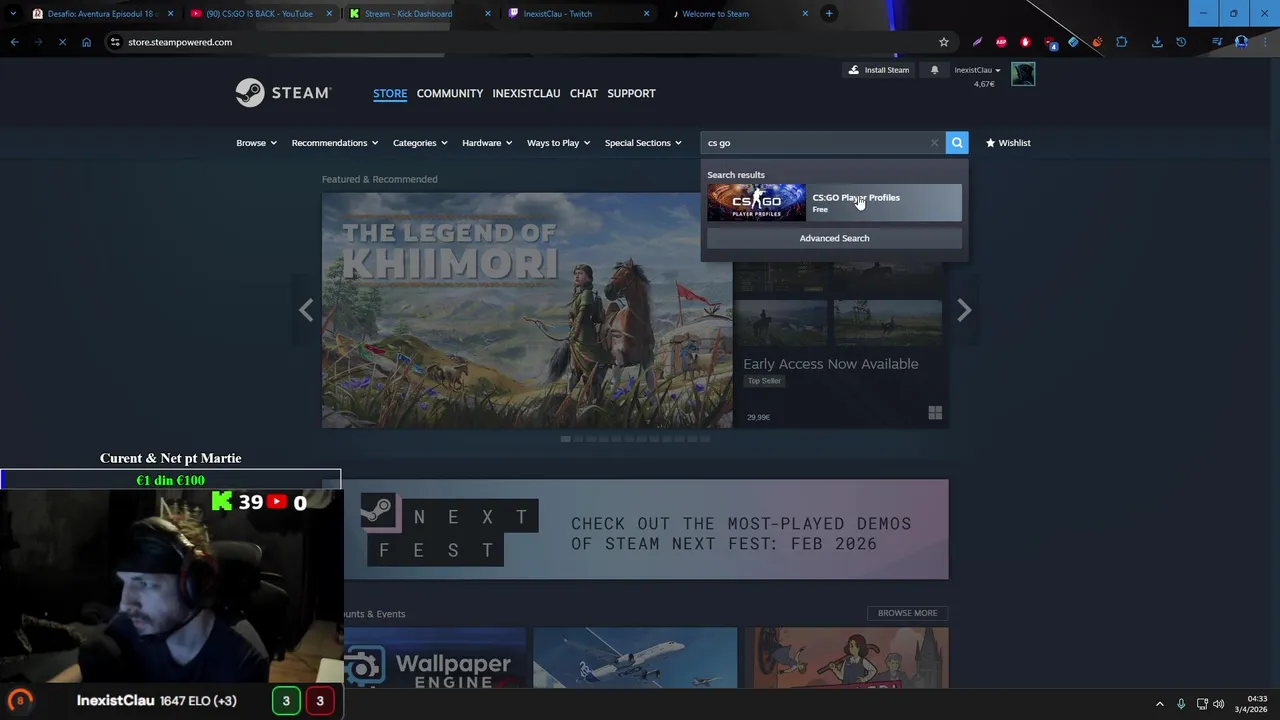Open a new browser tab

click(x=829, y=14)
